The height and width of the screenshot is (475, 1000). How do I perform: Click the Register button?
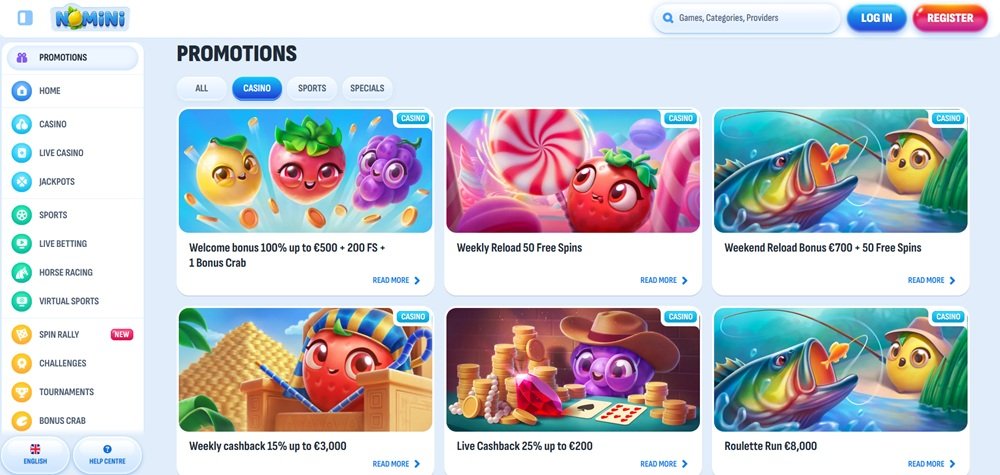950,18
